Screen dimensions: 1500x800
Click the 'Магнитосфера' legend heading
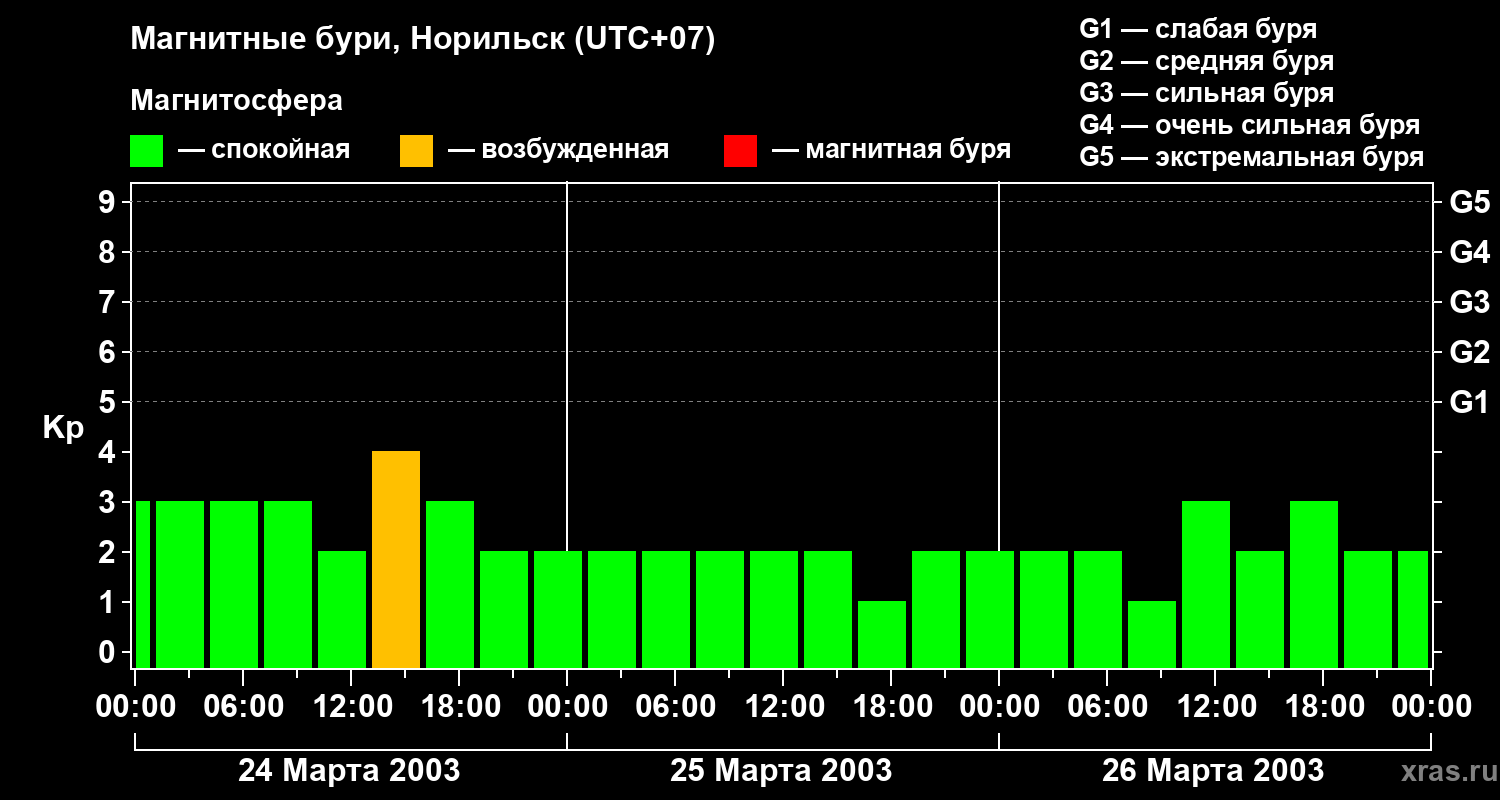point(236,101)
